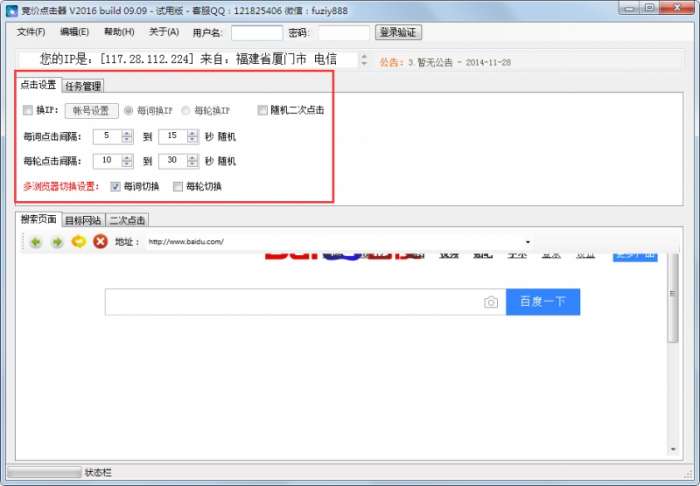Click up arrow beside the IP info box
The width and height of the screenshot is (700, 486).
[x=364, y=56]
